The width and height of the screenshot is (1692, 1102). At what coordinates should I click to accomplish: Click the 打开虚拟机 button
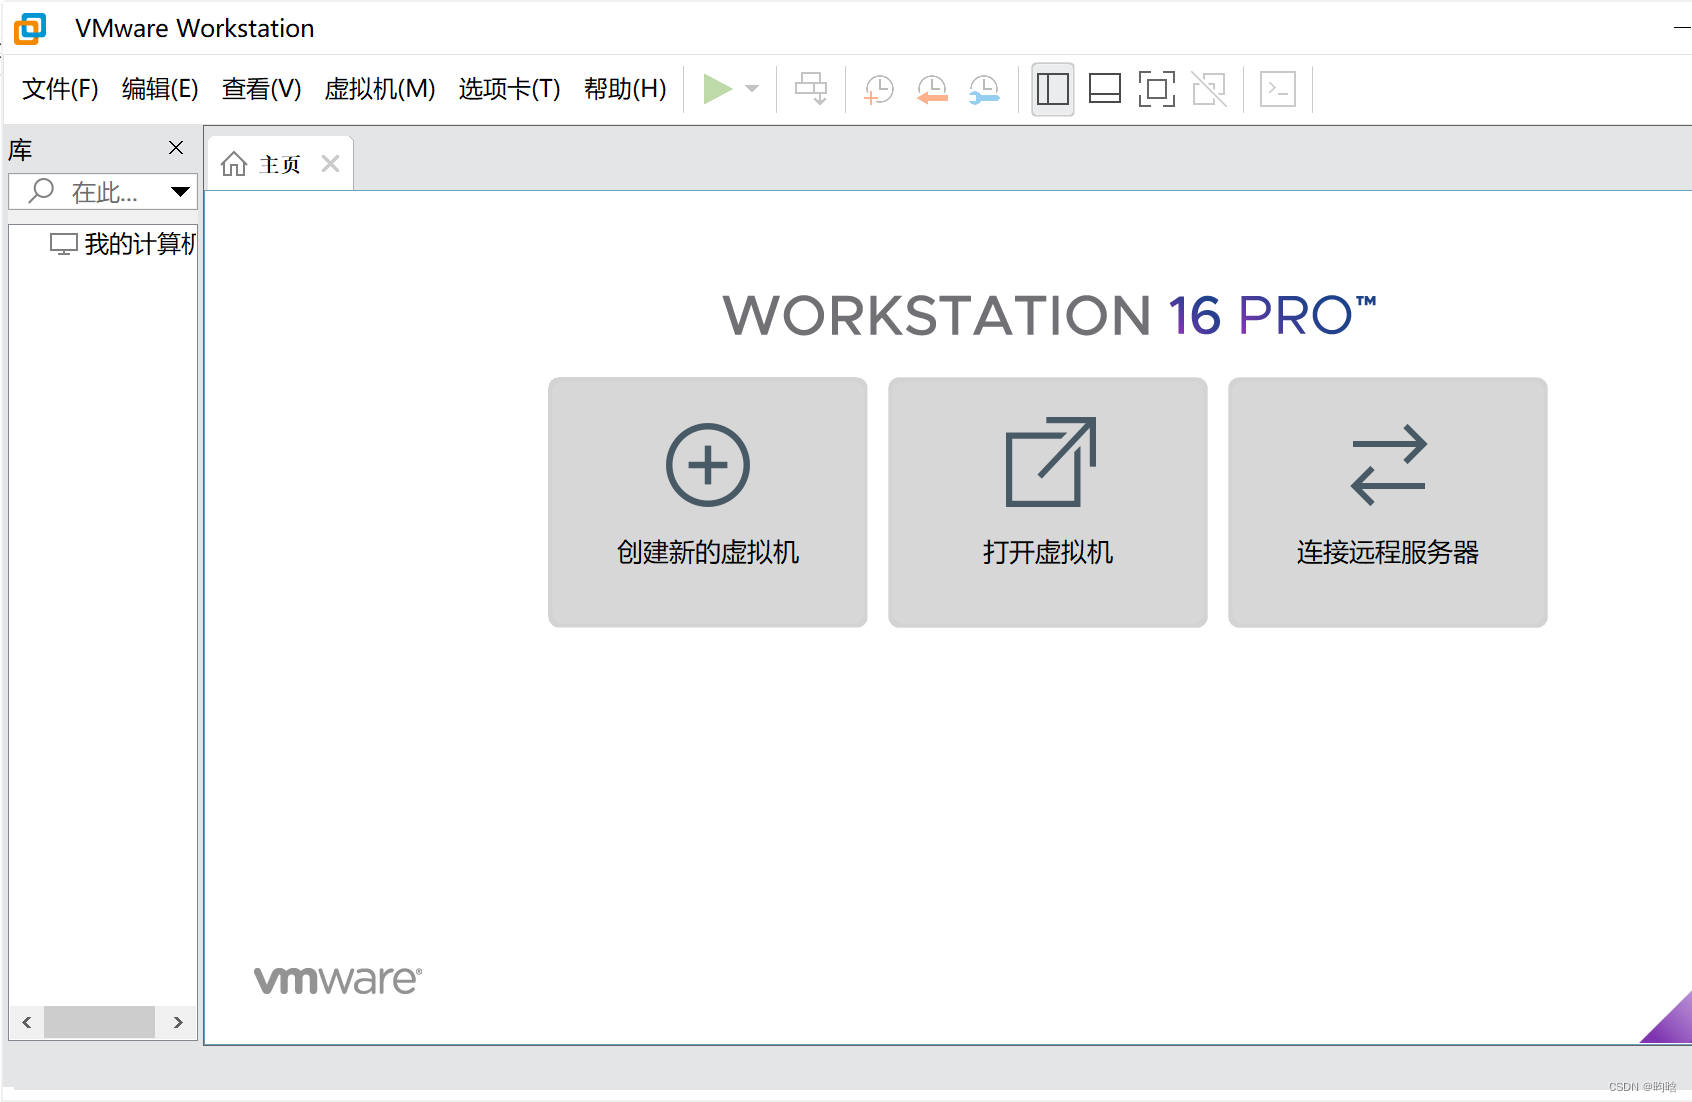pyautogui.click(x=1046, y=502)
